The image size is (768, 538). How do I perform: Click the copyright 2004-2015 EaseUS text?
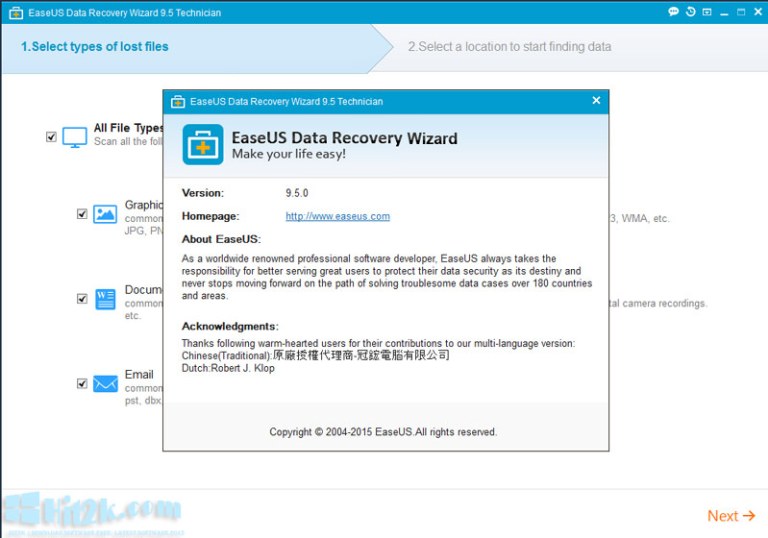[x=383, y=432]
